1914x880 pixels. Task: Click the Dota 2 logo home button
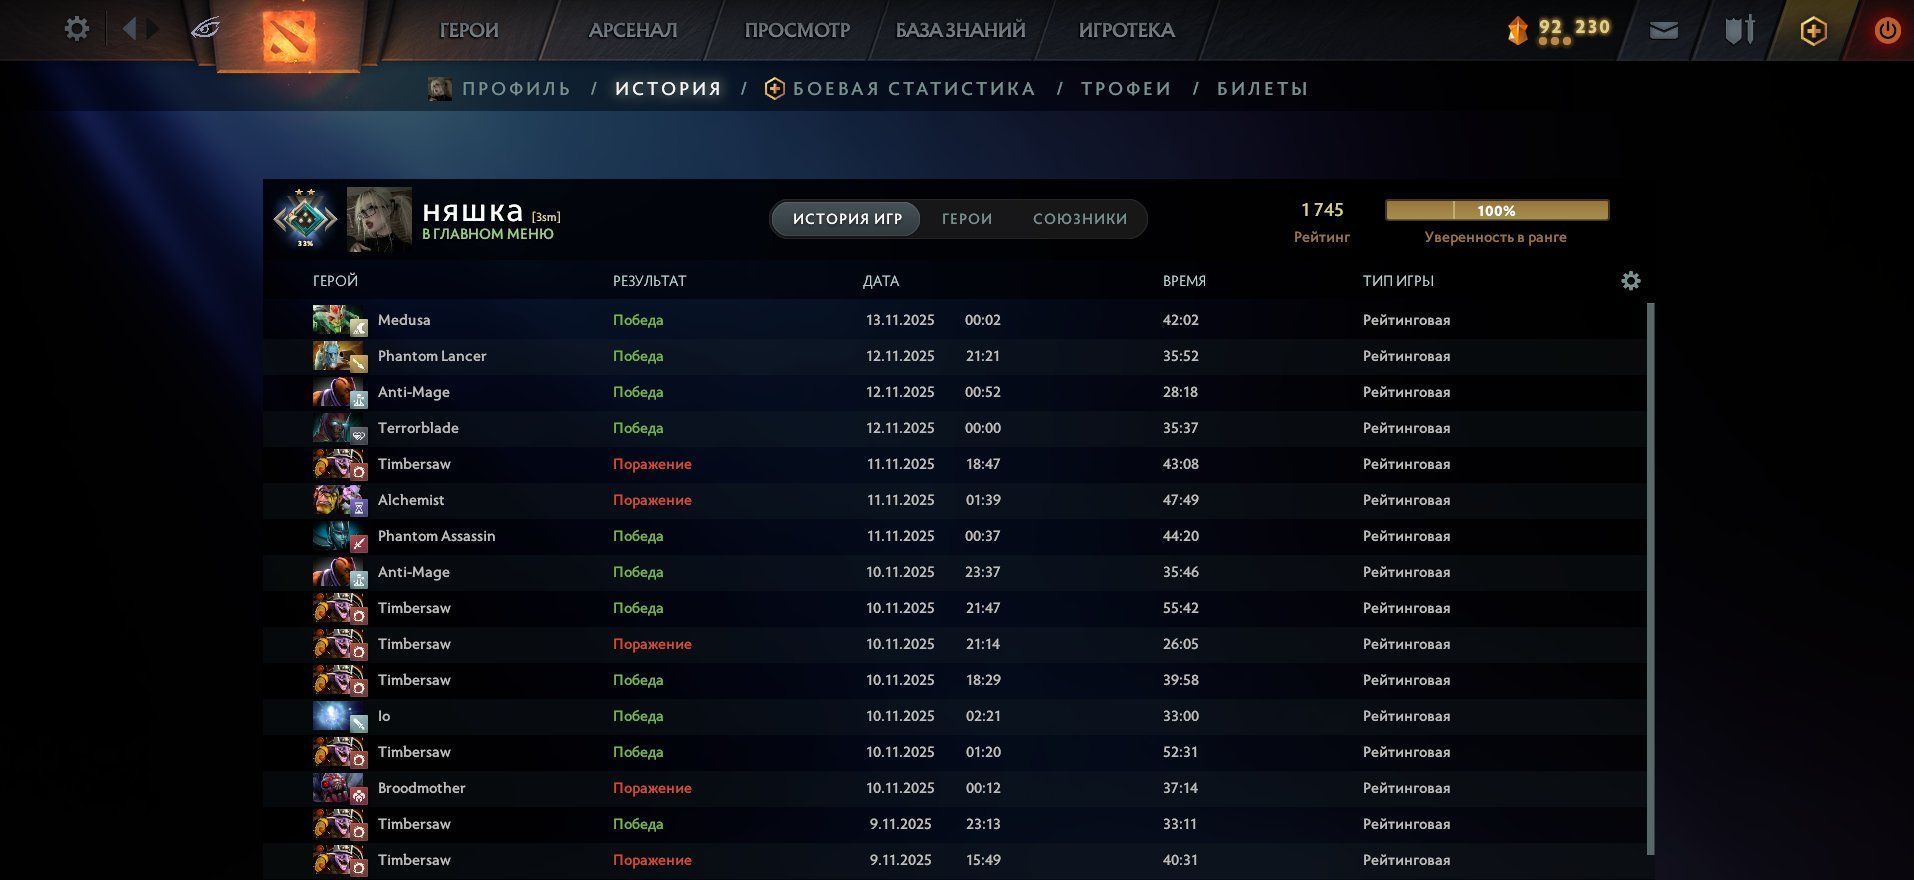tap(288, 37)
